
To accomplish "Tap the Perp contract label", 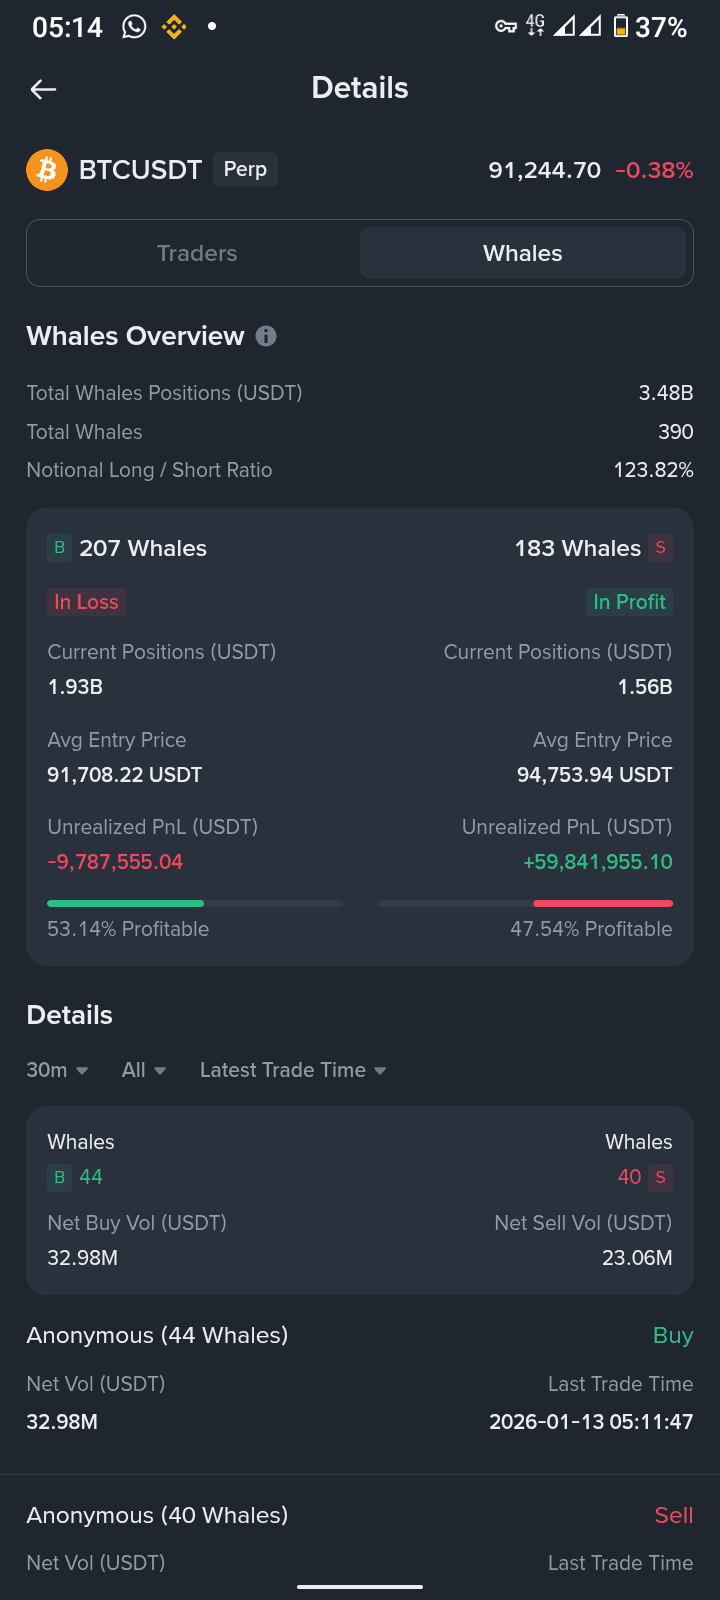I will 245,169.
